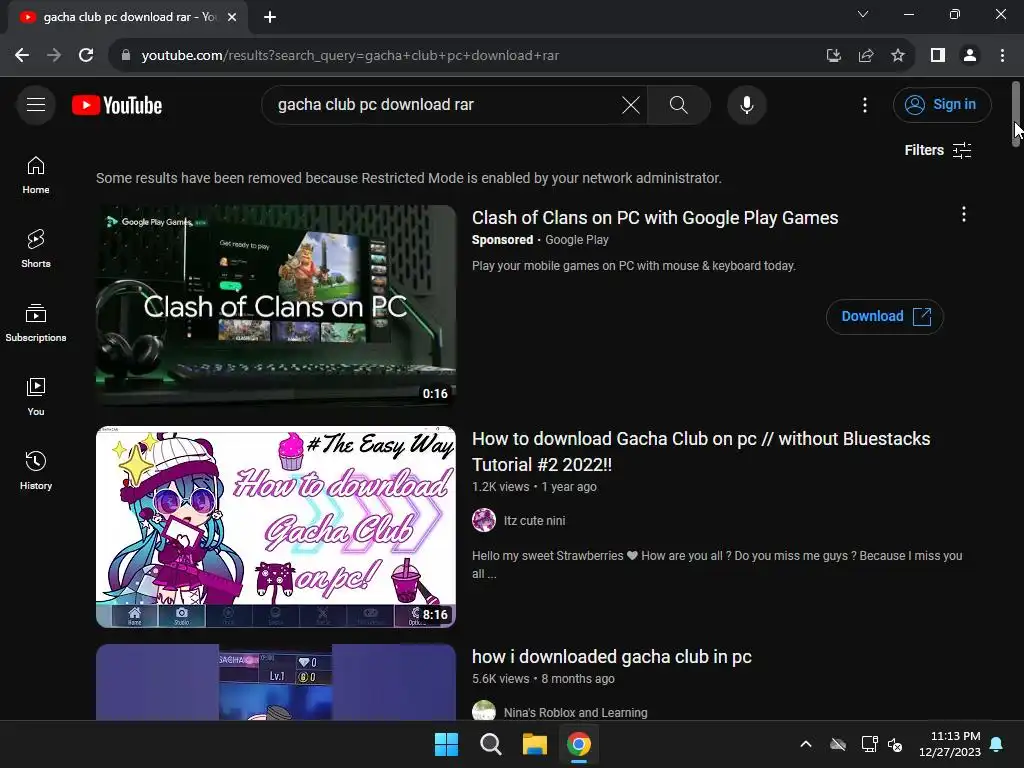Click the muted volume tray icon

[x=895, y=744]
